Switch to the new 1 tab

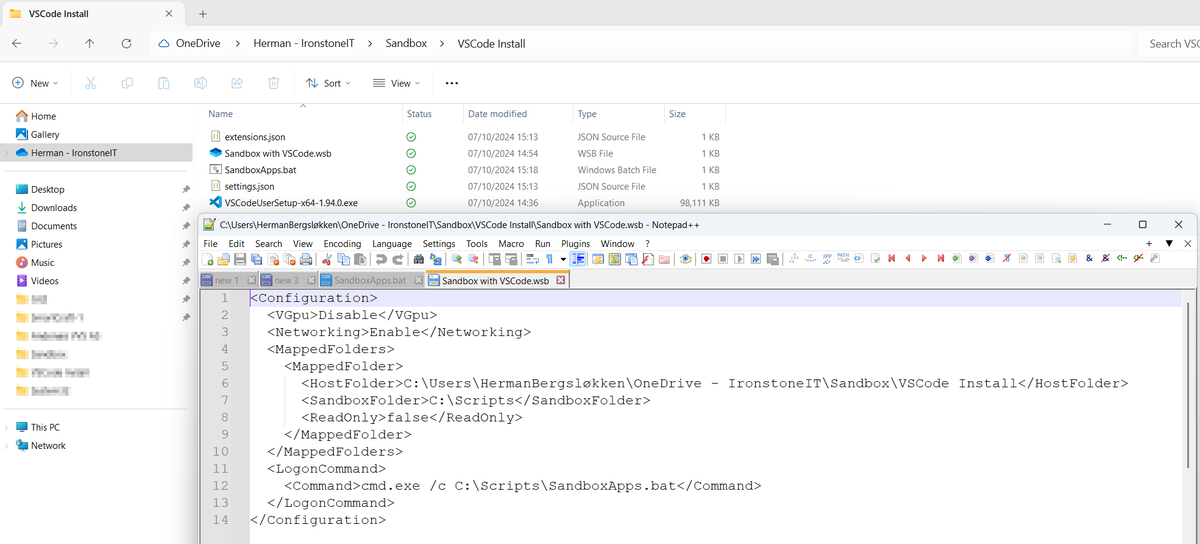227,281
